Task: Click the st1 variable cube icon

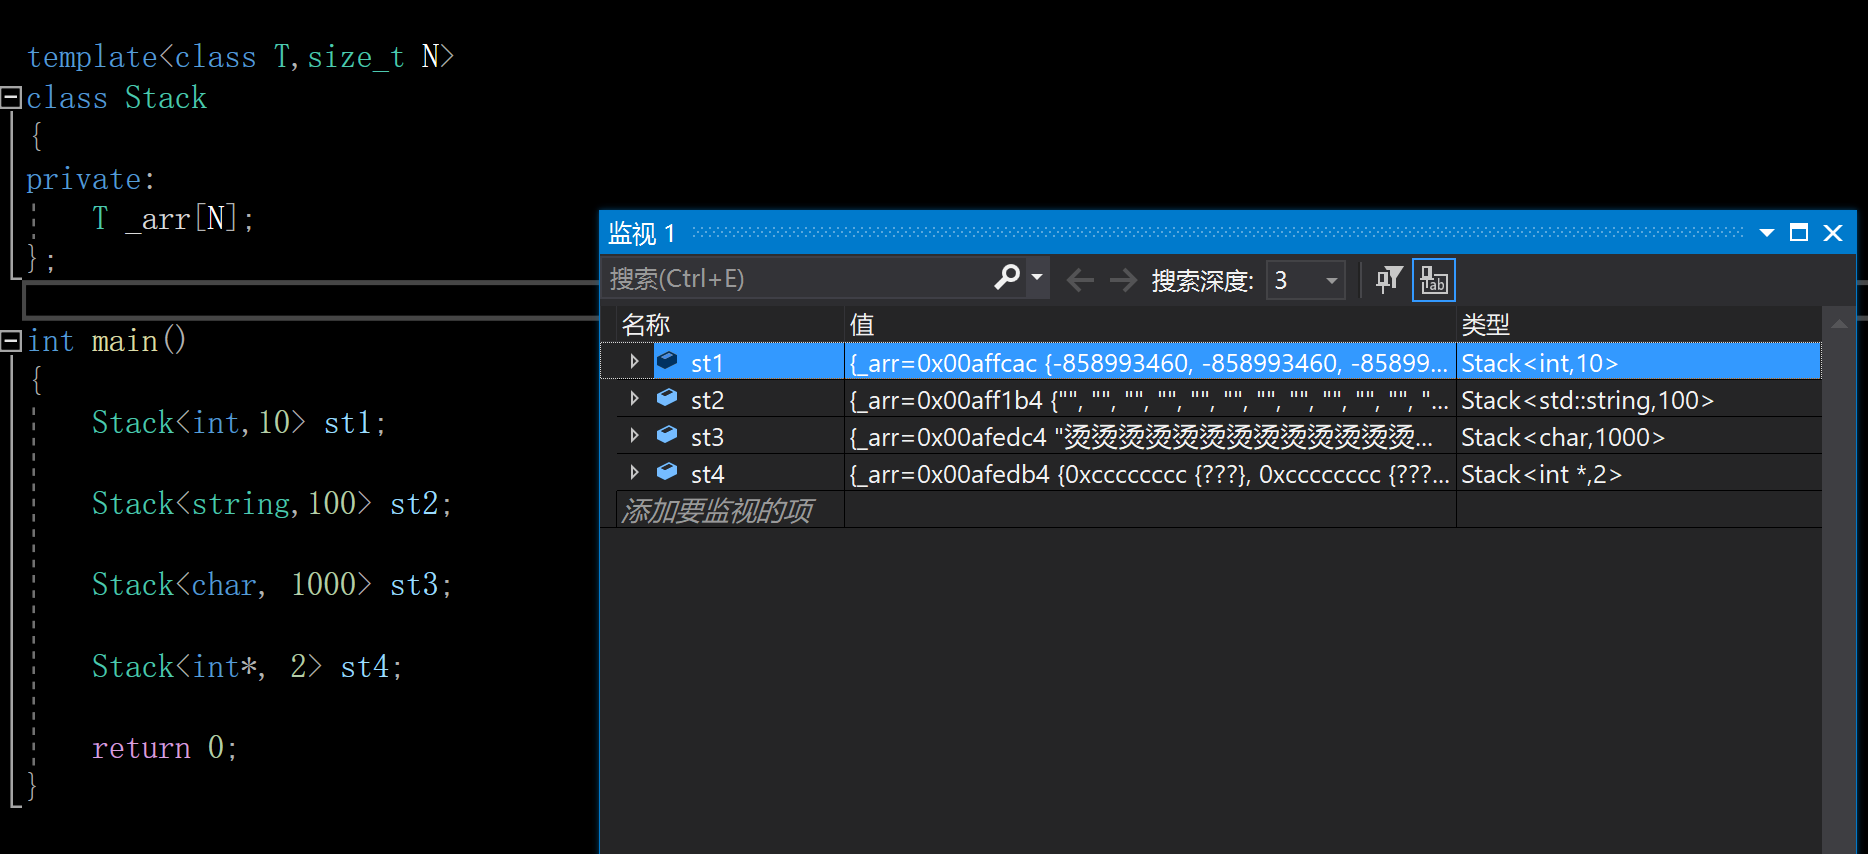Action: click(667, 361)
